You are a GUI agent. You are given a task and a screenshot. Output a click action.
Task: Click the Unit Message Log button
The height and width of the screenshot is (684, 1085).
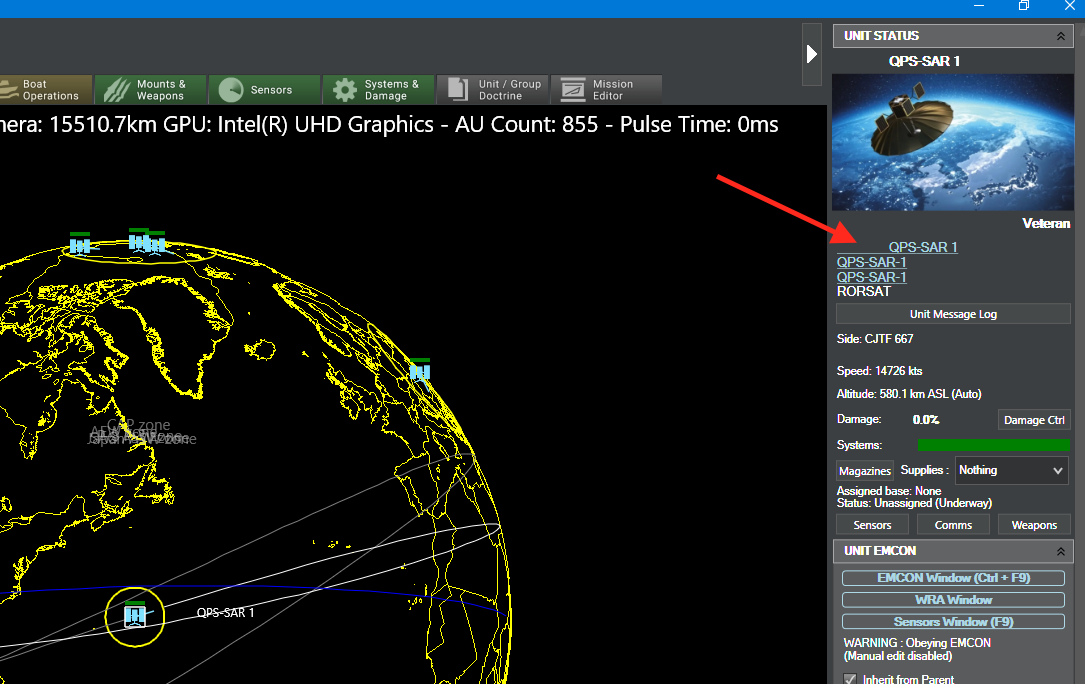click(953, 314)
